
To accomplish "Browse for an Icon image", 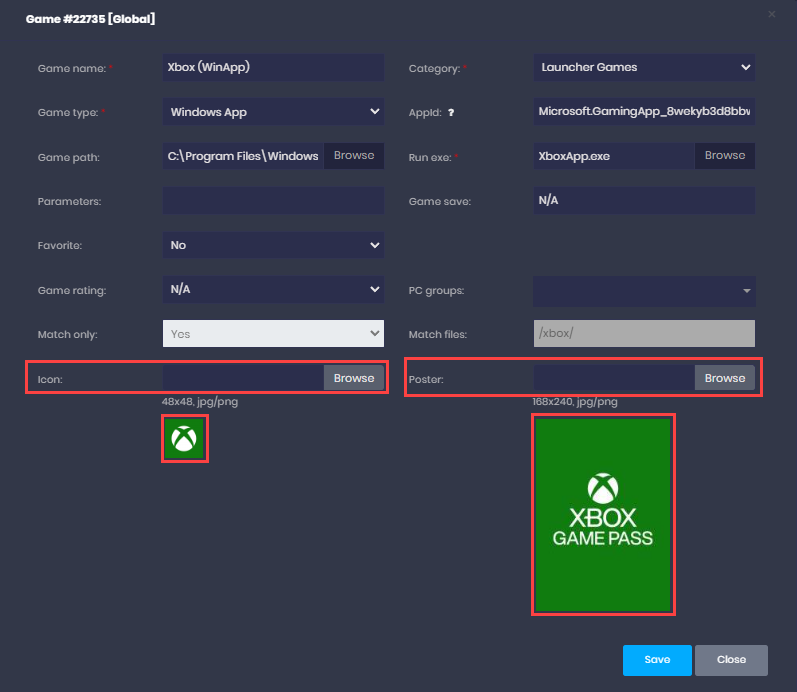I will 354,378.
